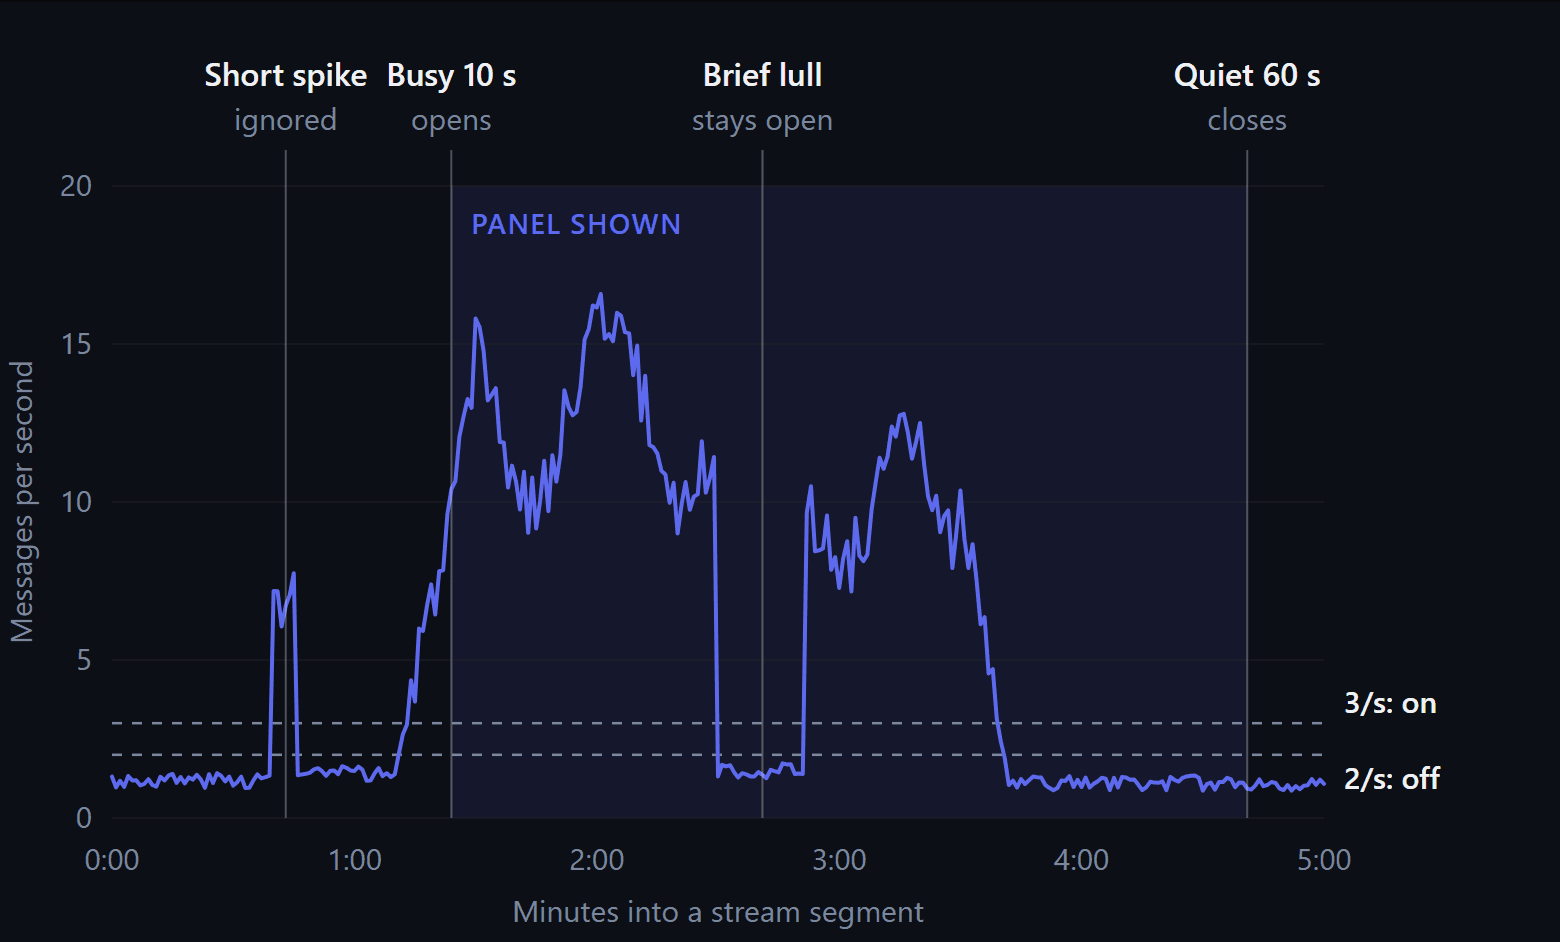Click the x-axis tick label 5:00

pyautogui.click(x=1324, y=860)
